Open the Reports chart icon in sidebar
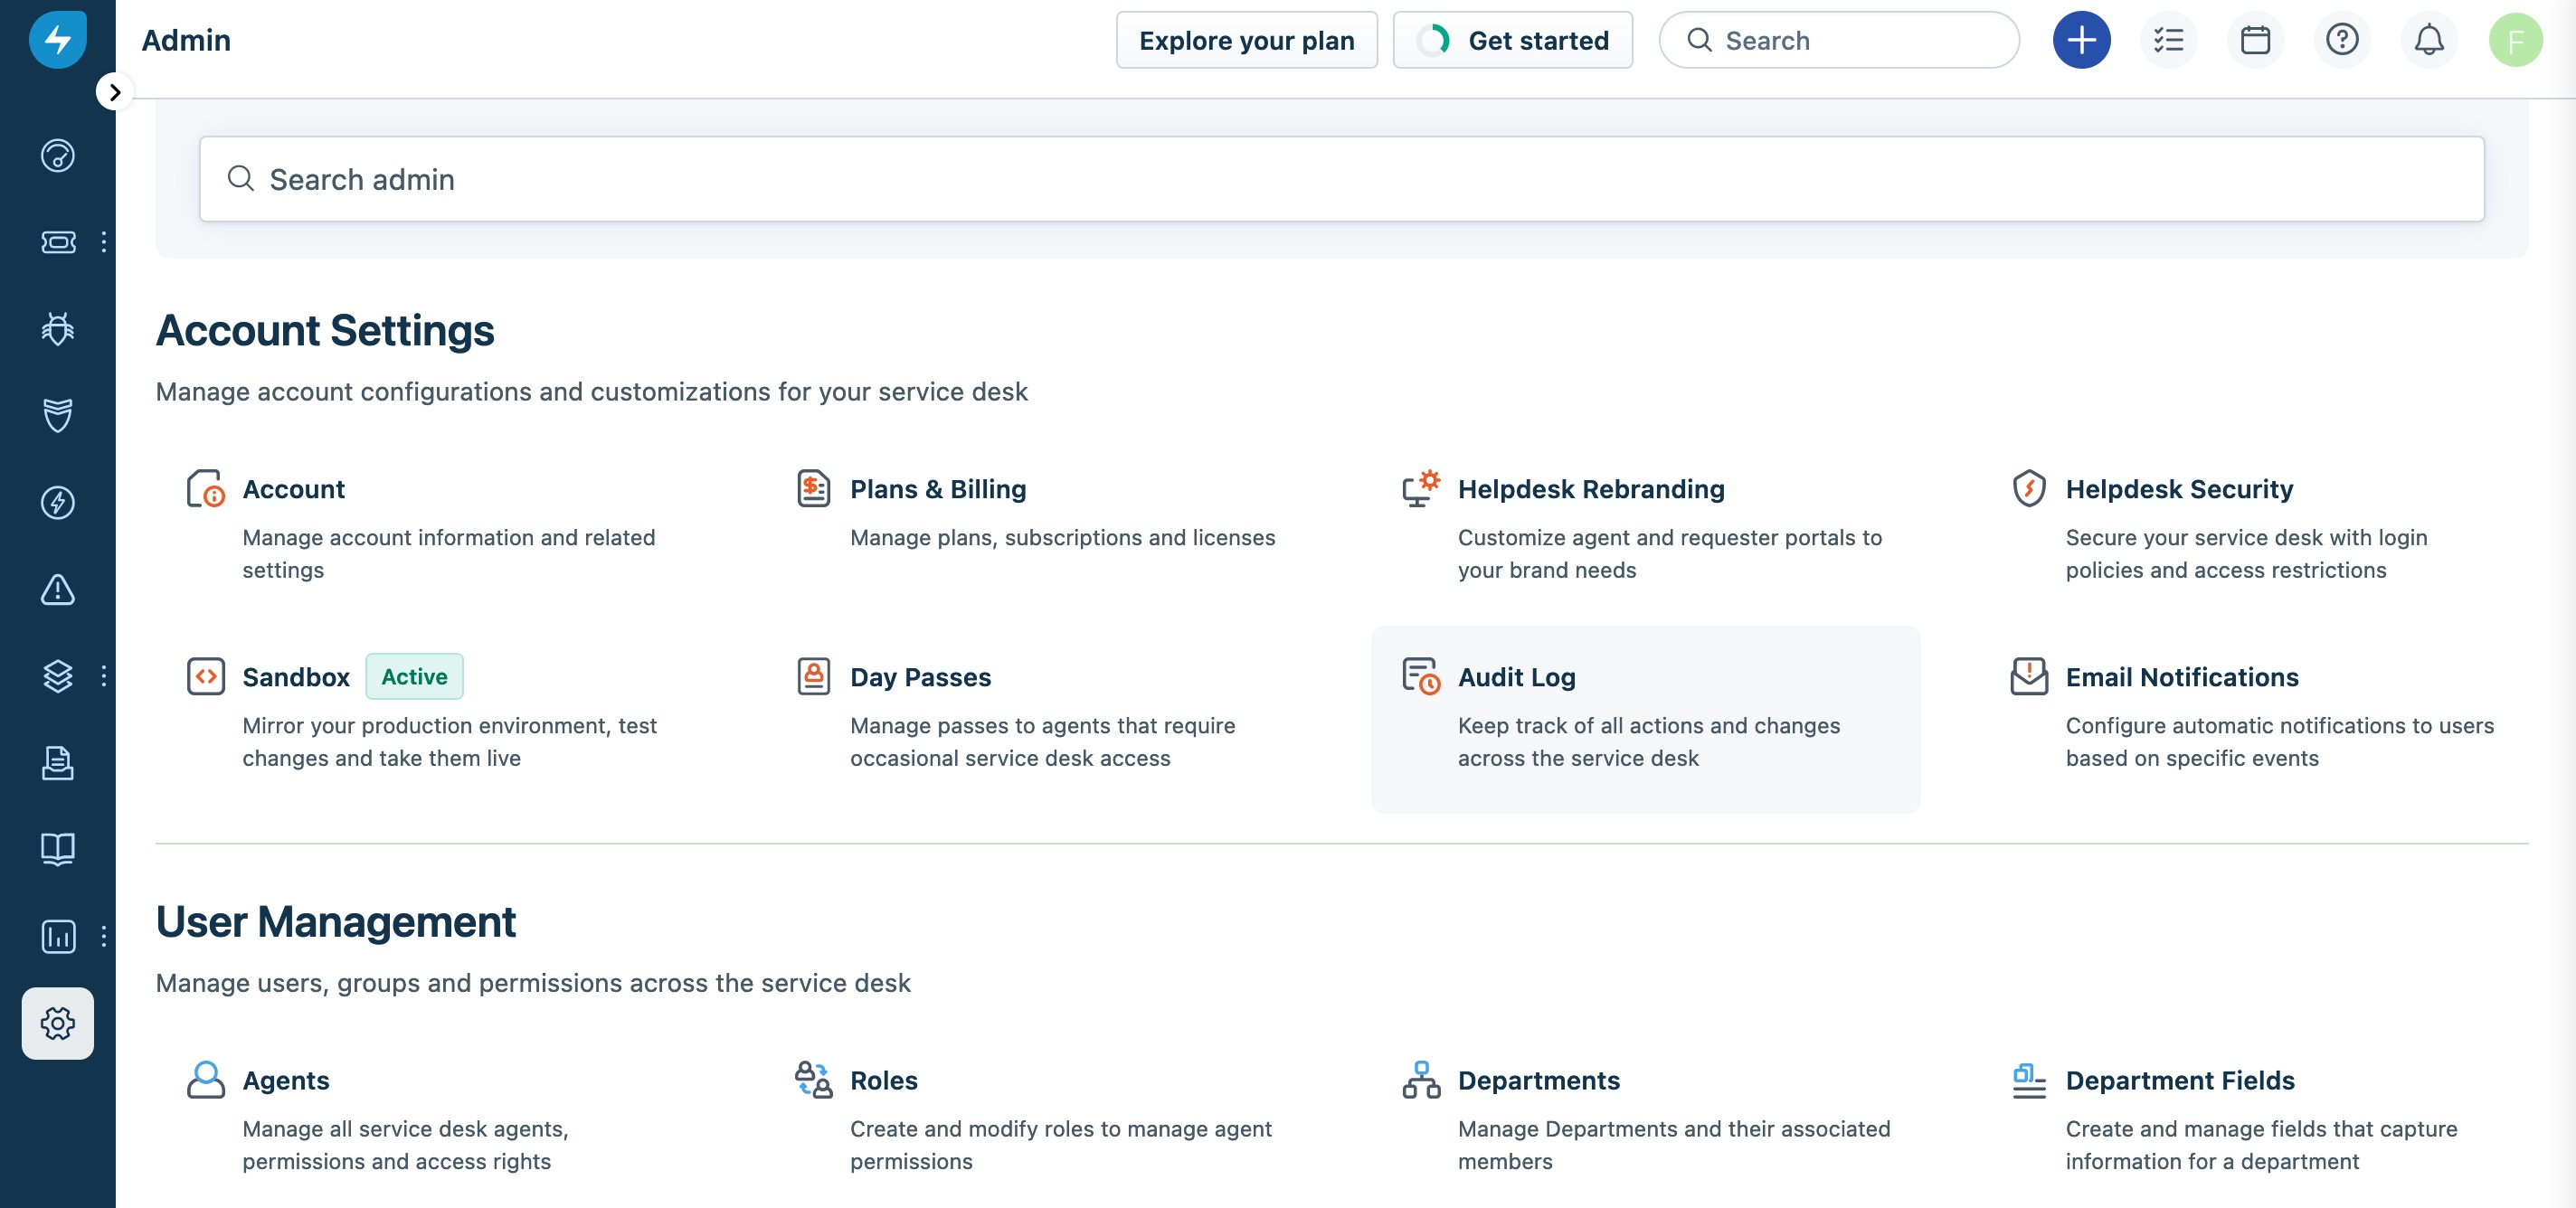 [x=57, y=936]
